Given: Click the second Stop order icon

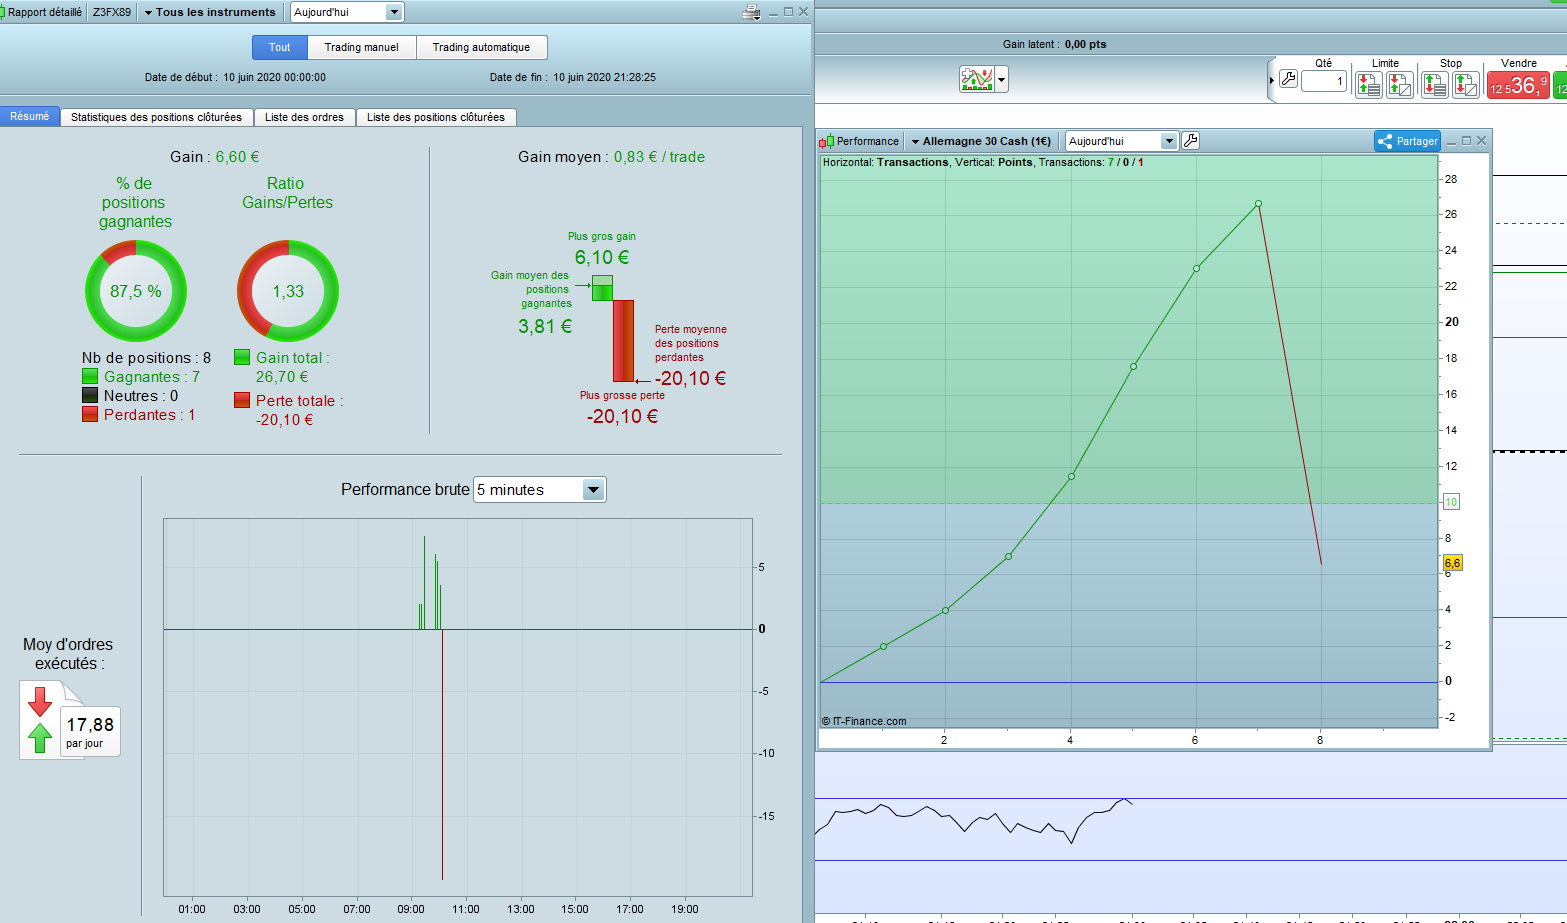Looking at the screenshot, I should point(1465,85).
